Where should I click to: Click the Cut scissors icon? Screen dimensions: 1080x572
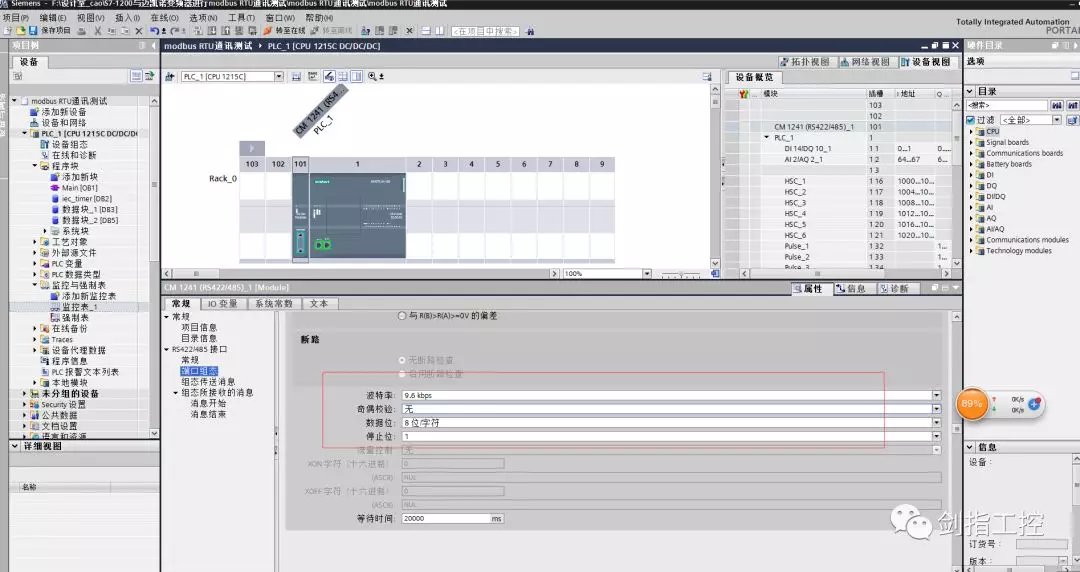[97, 31]
